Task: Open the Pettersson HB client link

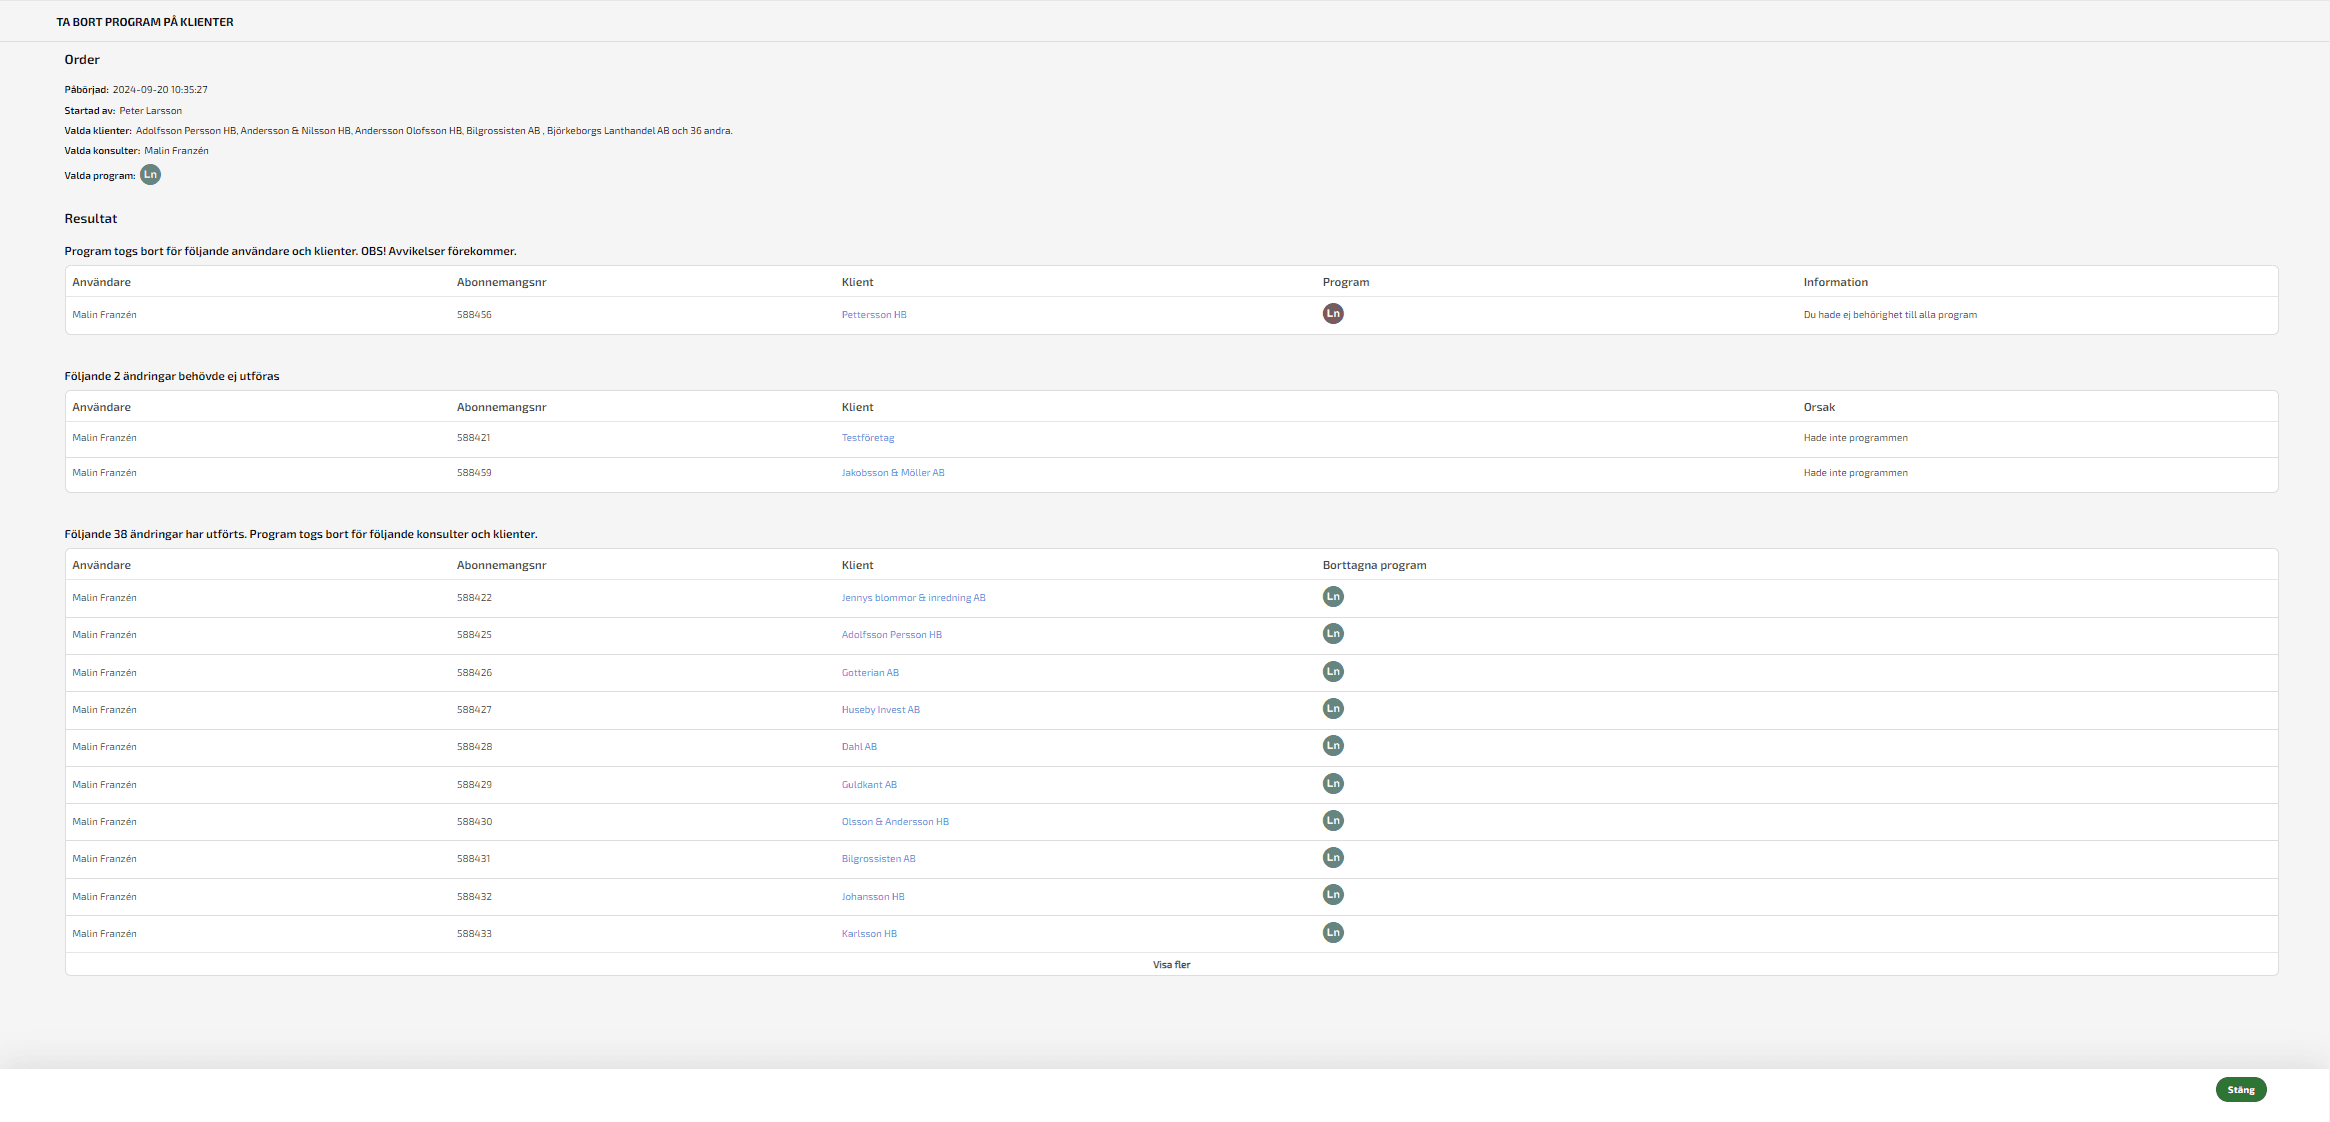Action: [x=874, y=315]
